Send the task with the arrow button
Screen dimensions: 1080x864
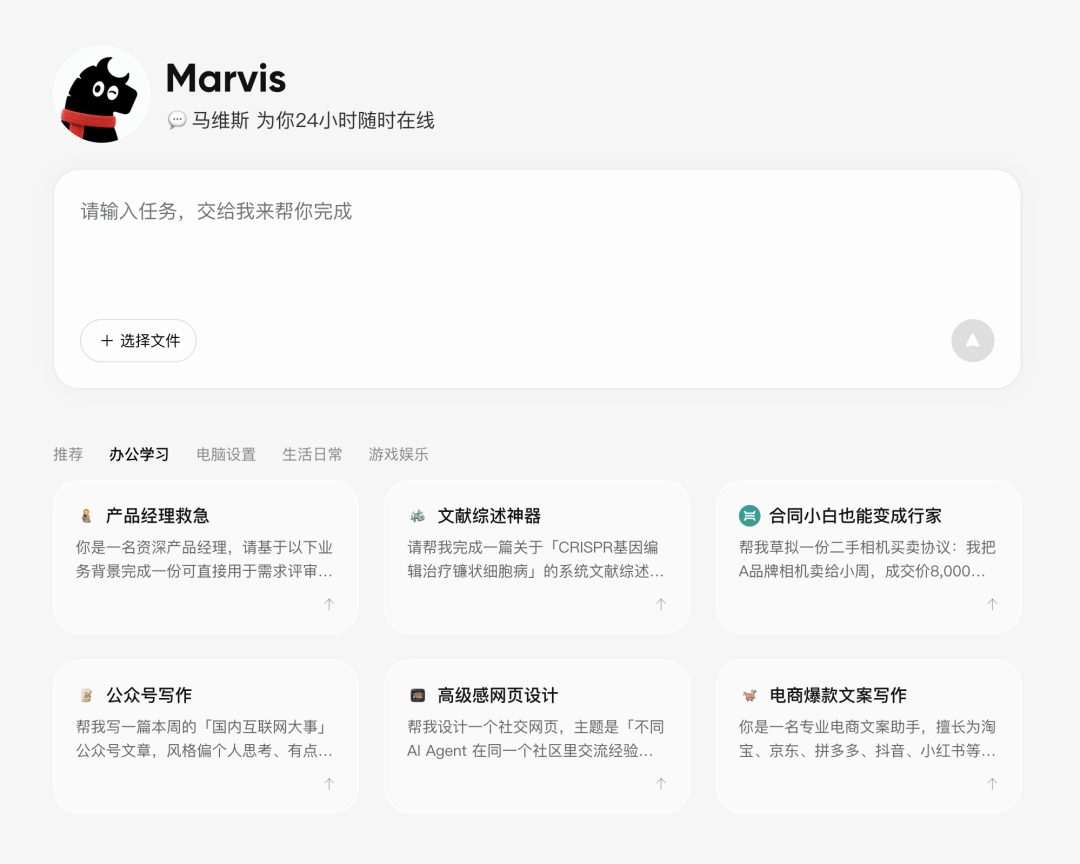pos(973,340)
